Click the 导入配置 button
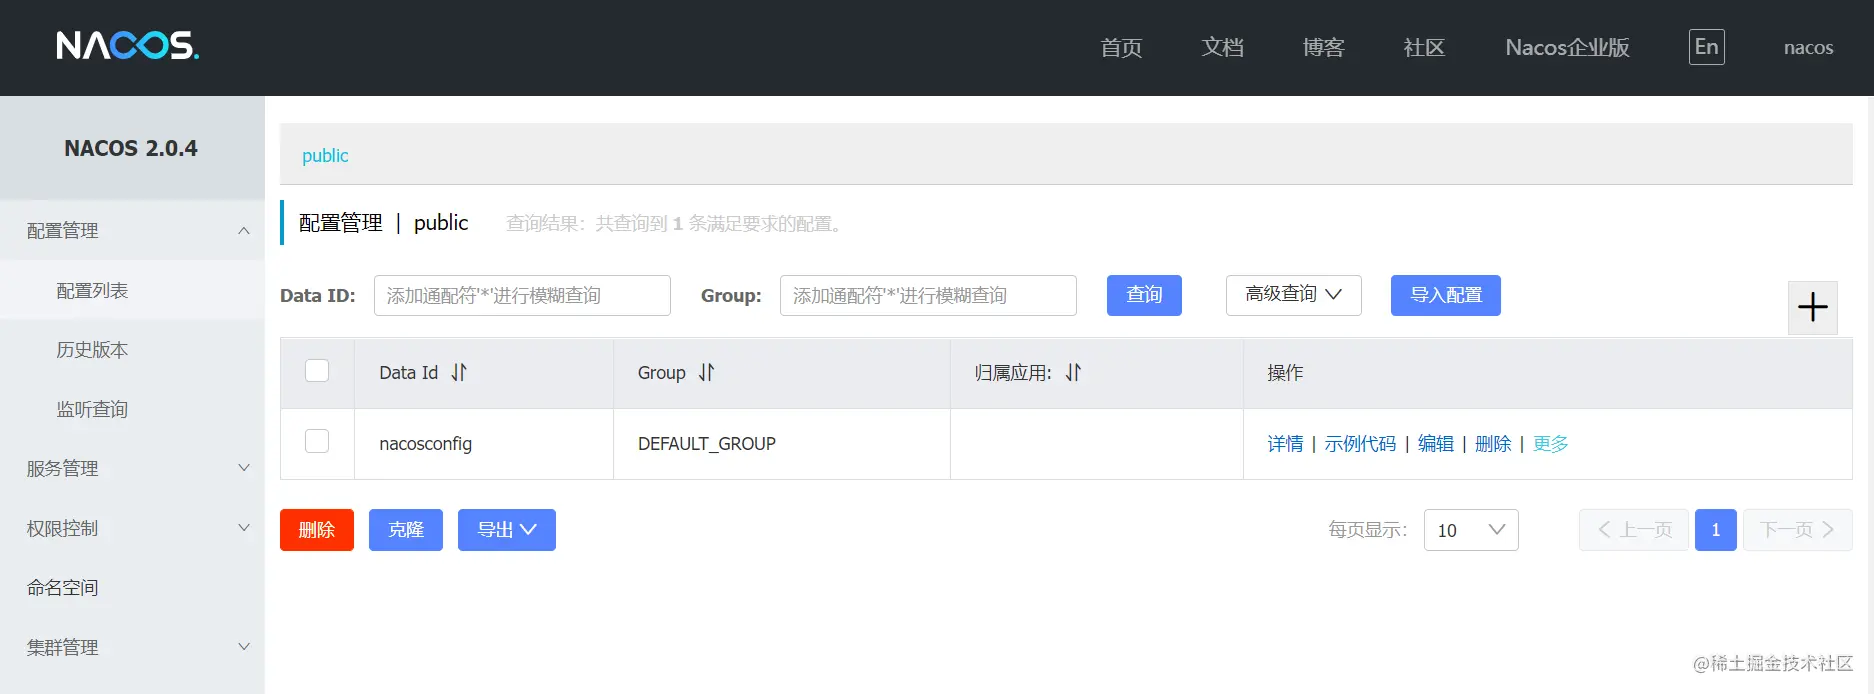This screenshot has height=694, width=1874. (1445, 295)
